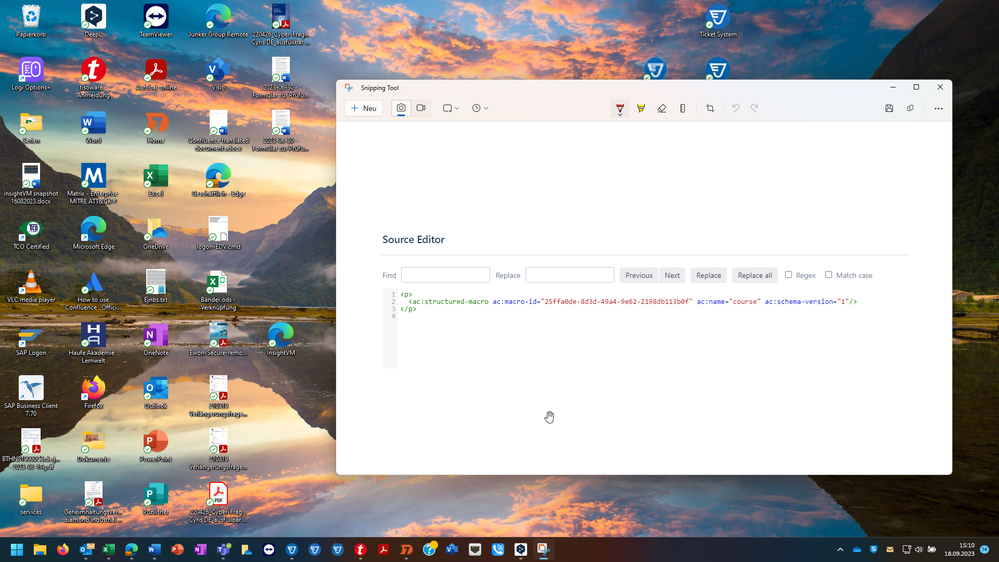Open the snipping mode shape dropdown
999x562 pixels.
click(x=451, y=108)
